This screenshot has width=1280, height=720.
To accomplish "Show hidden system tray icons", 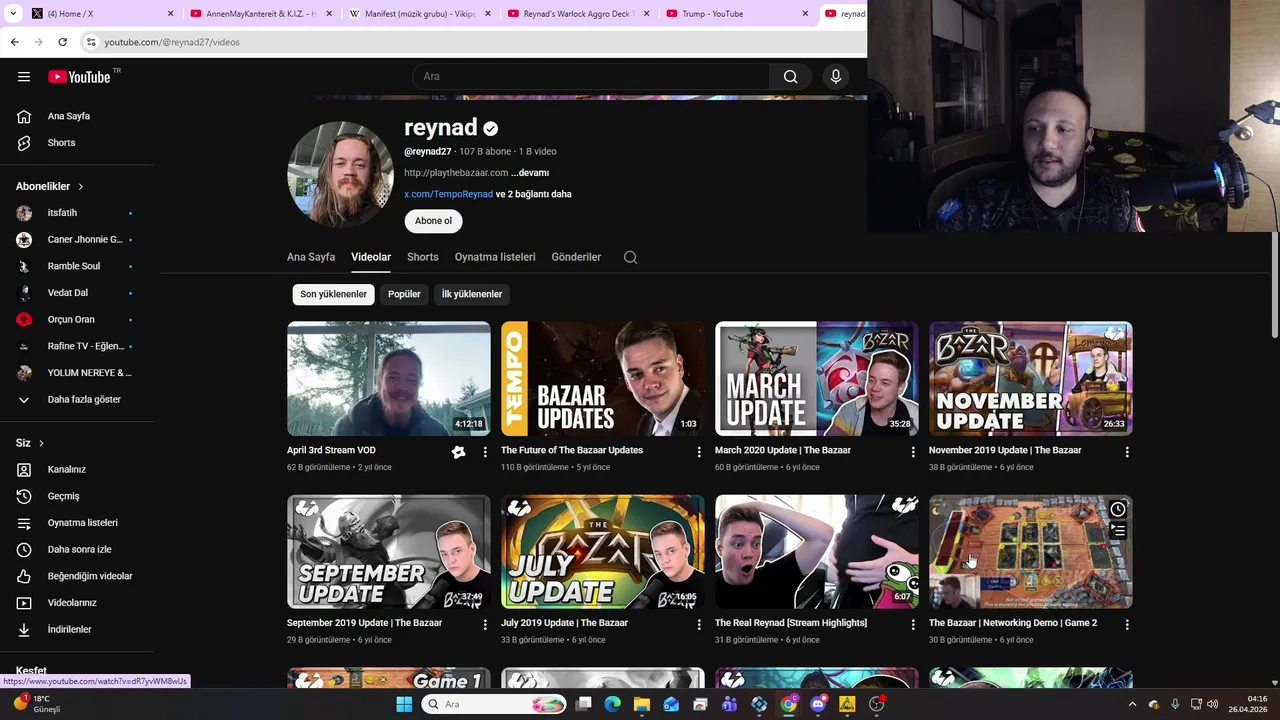I will [1132, 704].
